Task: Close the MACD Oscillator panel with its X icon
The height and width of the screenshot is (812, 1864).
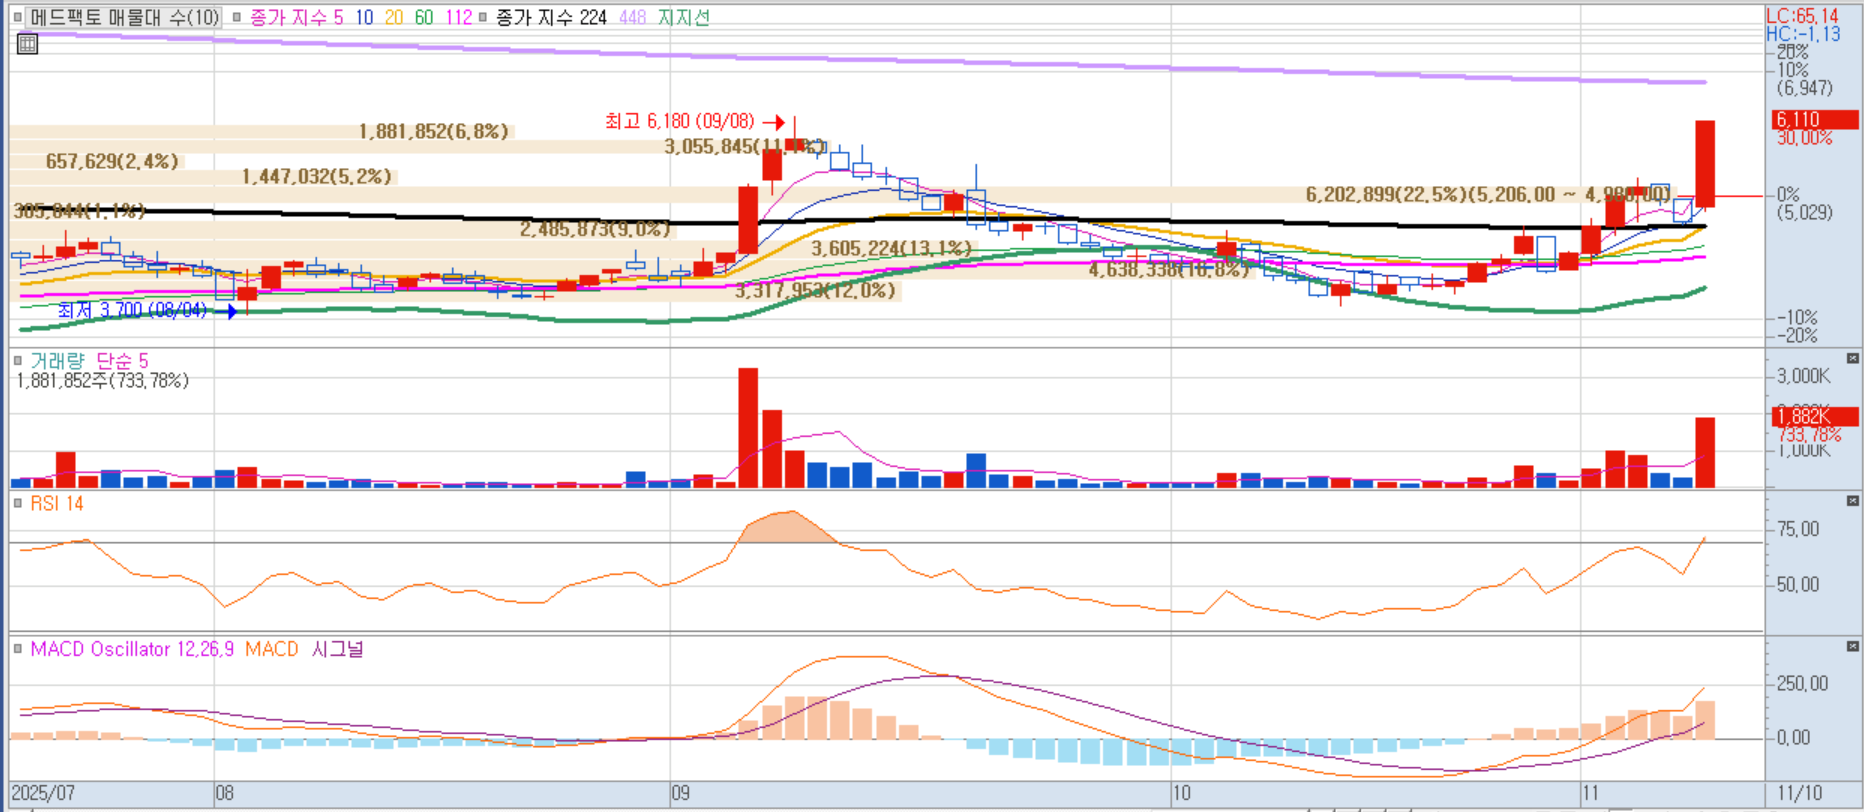Action: 1852,647
